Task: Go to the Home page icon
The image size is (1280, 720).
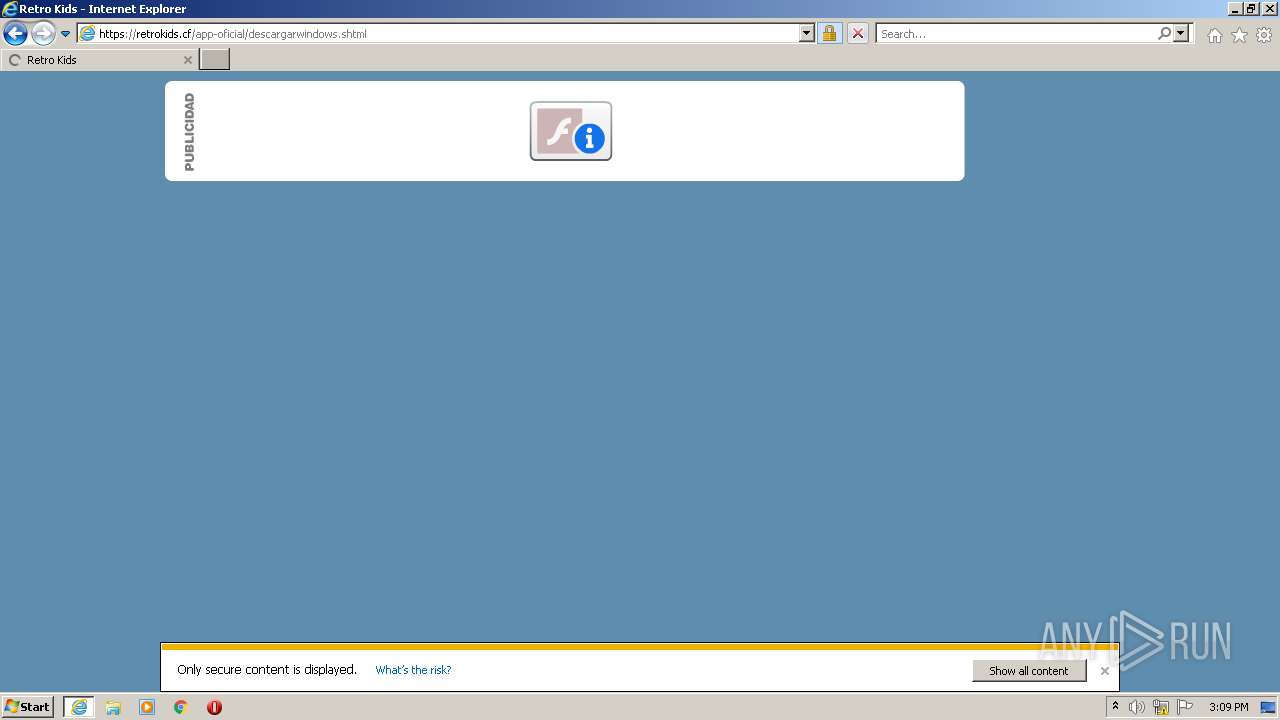Action: (1214, 35)
